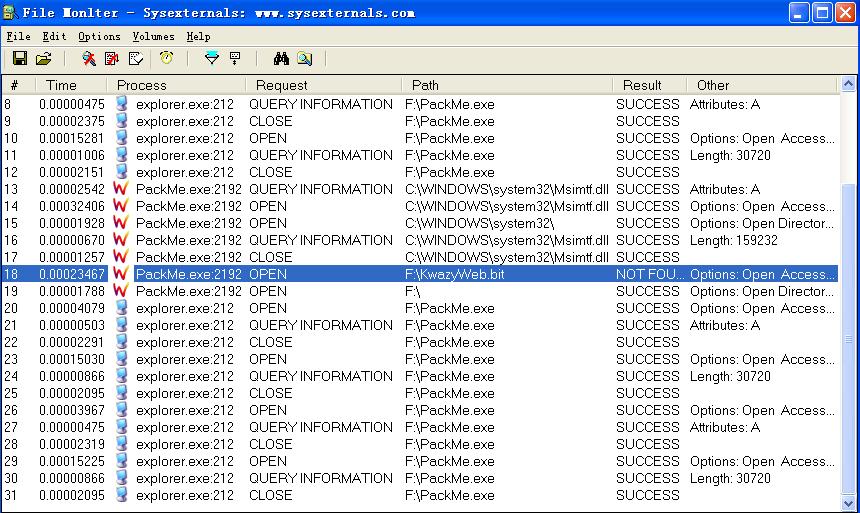Click the Find binoculars icon

pyautogui.click(x=281, y=58)
